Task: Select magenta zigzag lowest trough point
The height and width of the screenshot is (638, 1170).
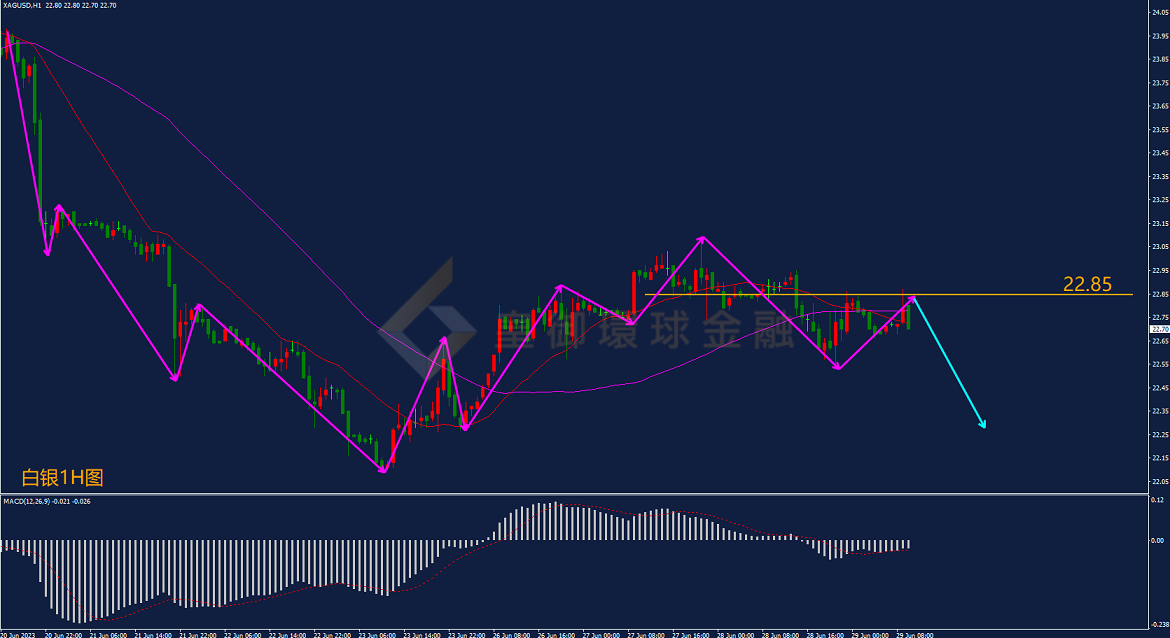Action: pos(384,472)
